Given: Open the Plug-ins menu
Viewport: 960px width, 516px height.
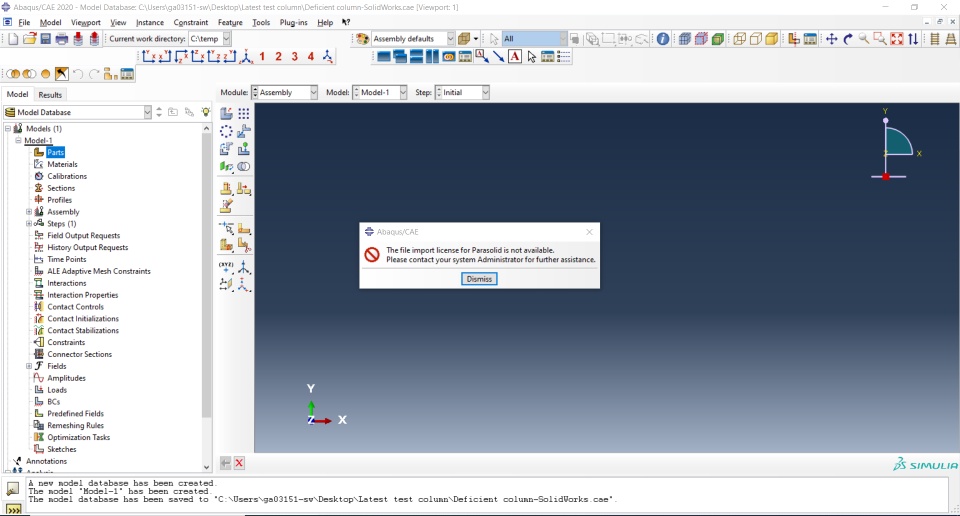Looking at the screenshot, I should [x=293, y=22].
